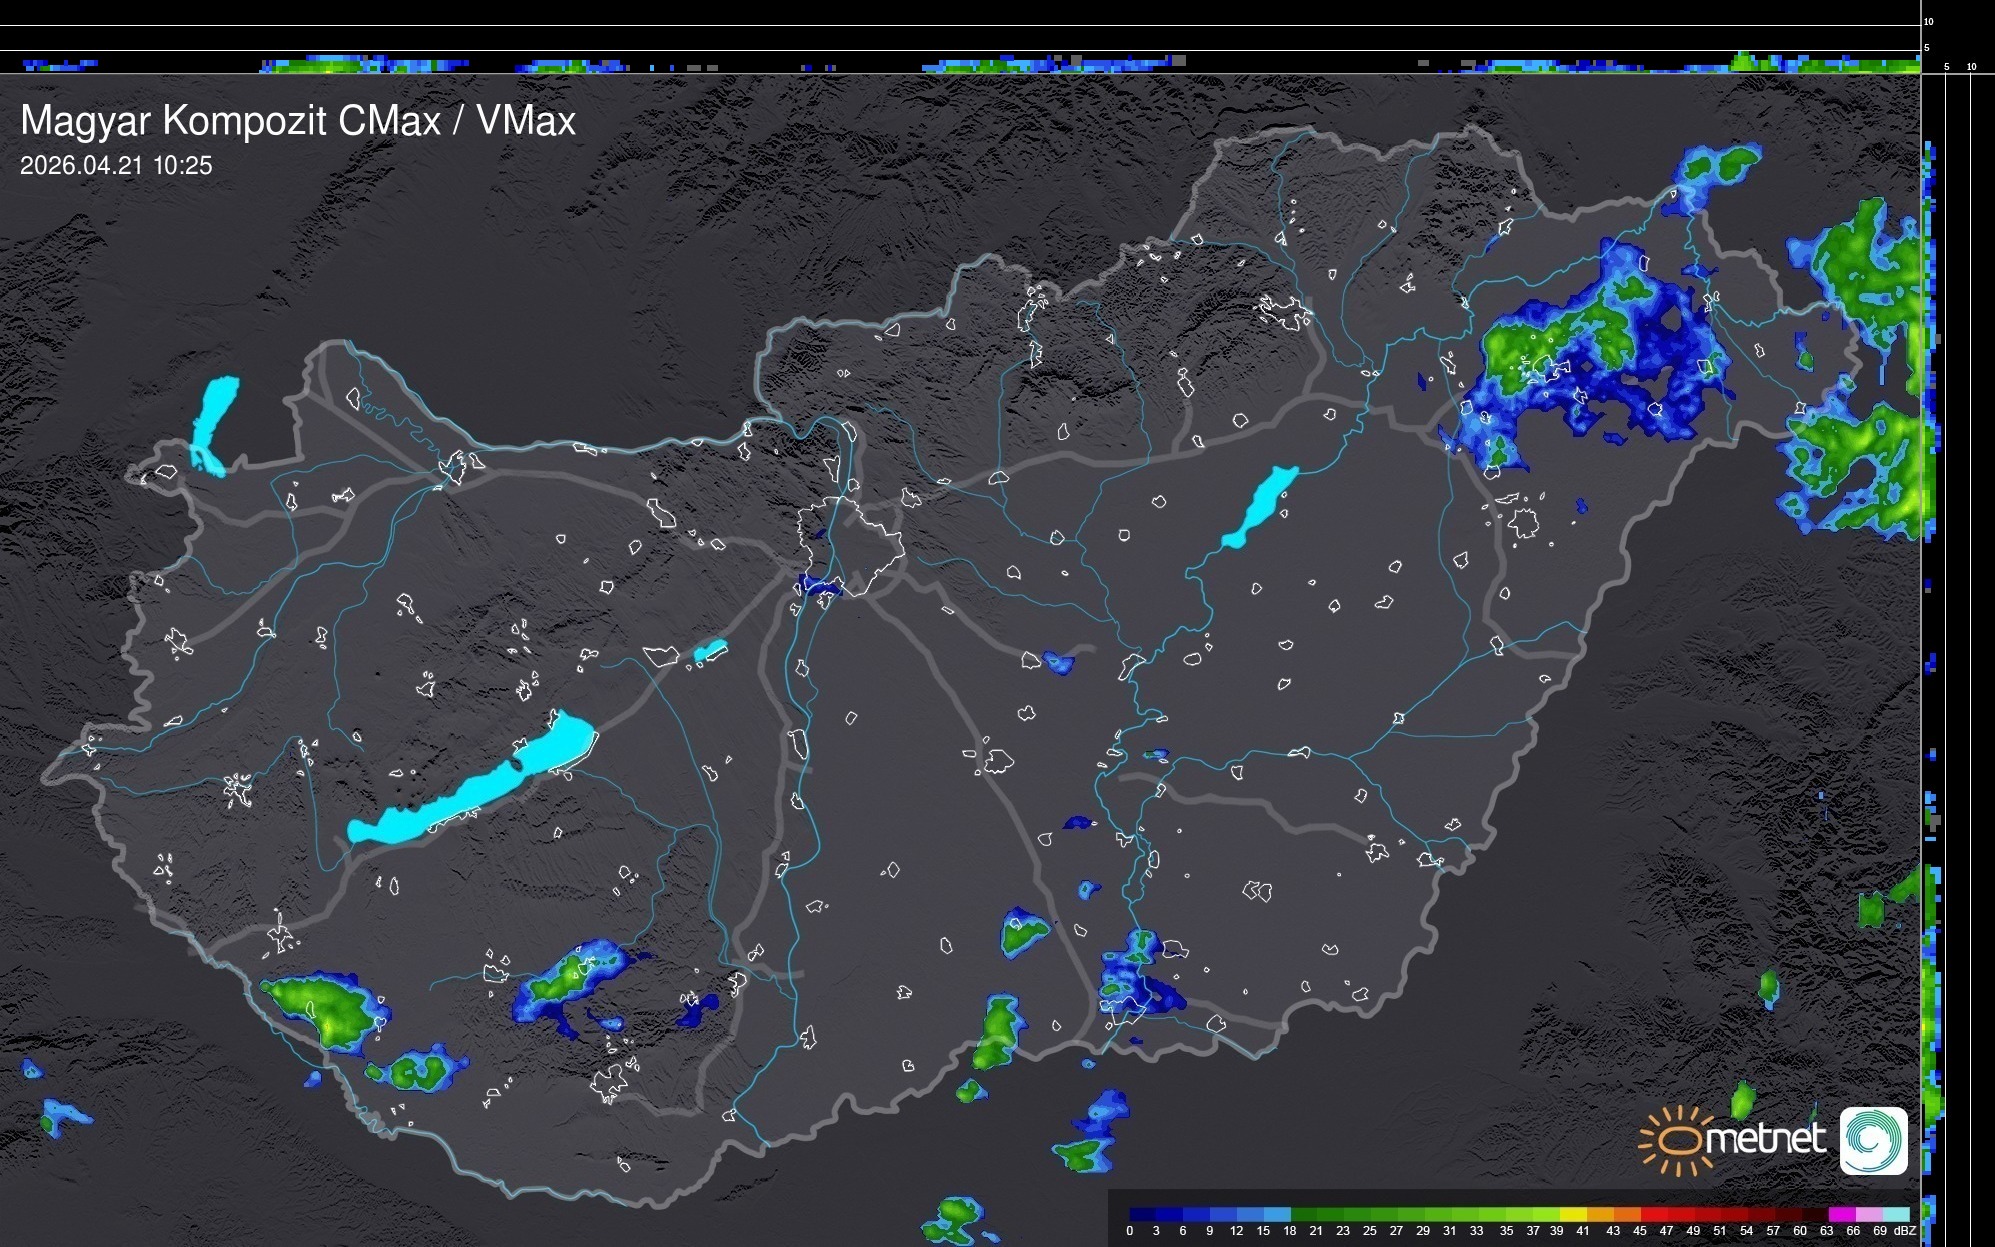1995x1247 pixels.
Task: Click the white swirl app icon
Action: coord(1873,1140)
